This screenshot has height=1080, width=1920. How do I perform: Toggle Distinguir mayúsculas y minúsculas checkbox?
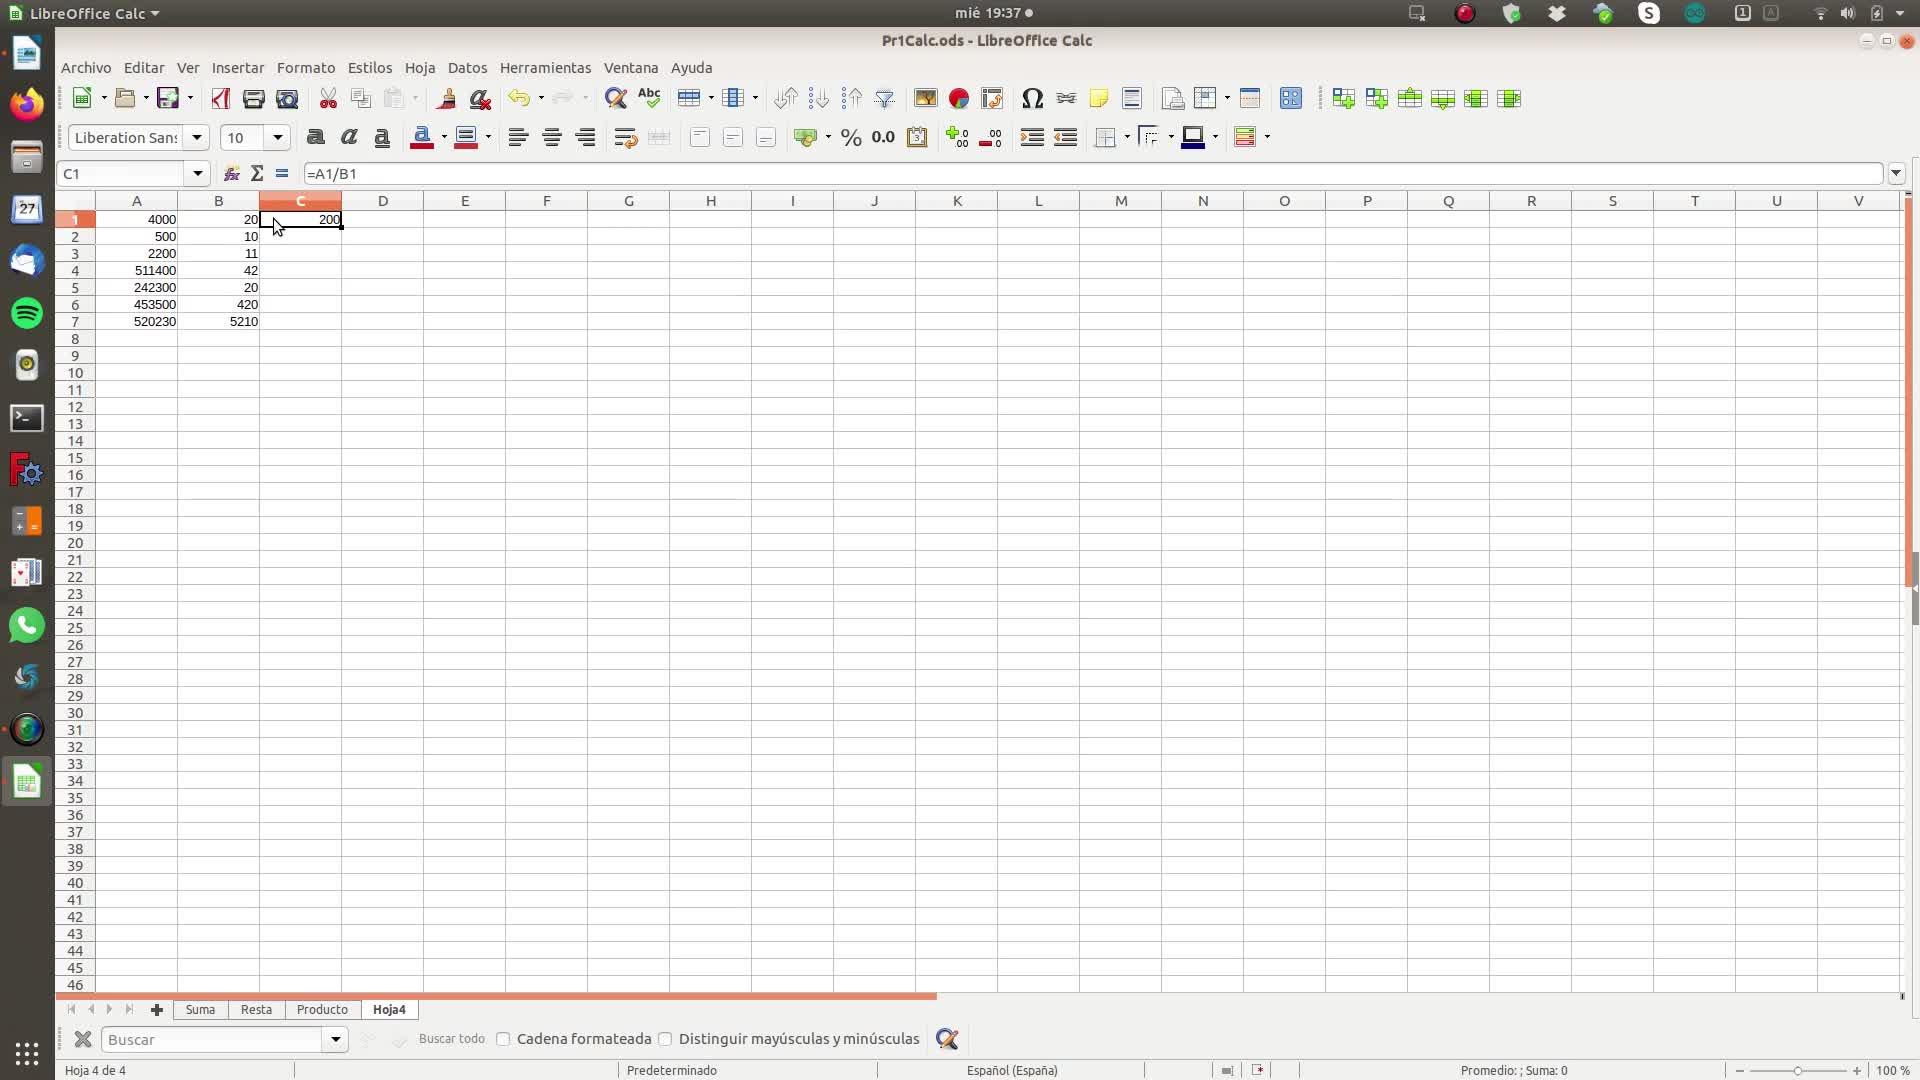click(666, 1039)
